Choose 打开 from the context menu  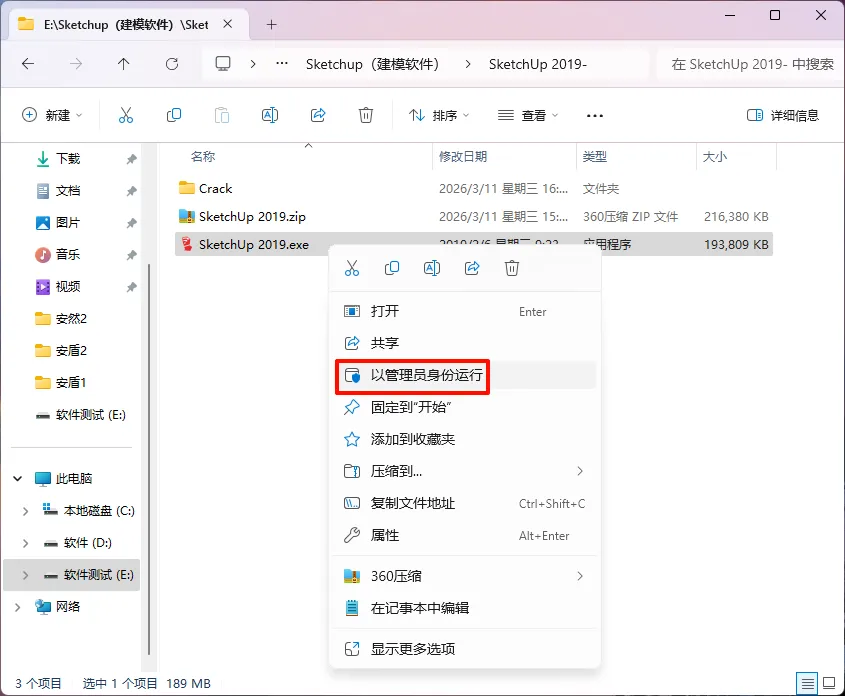(x=465, y=311)
